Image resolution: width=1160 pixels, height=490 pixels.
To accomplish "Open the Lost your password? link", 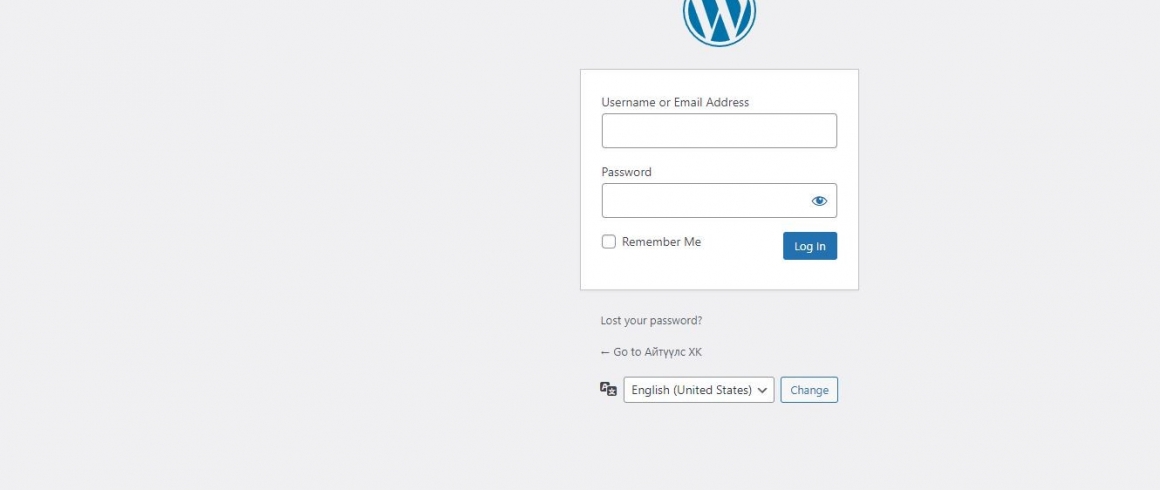I will point(651,320).
